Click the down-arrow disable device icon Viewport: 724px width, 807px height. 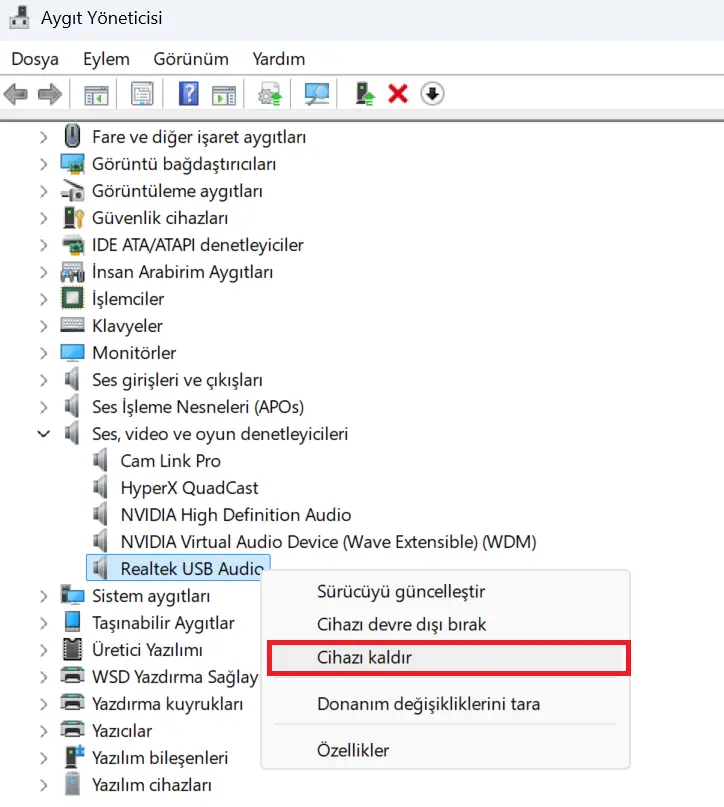tap(432, 94)
